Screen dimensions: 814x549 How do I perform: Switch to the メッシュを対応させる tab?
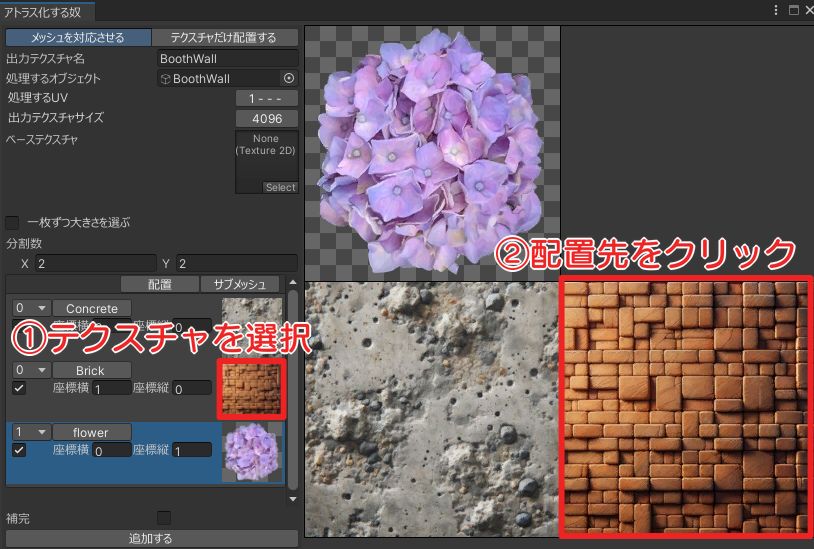tap(78, 38)
